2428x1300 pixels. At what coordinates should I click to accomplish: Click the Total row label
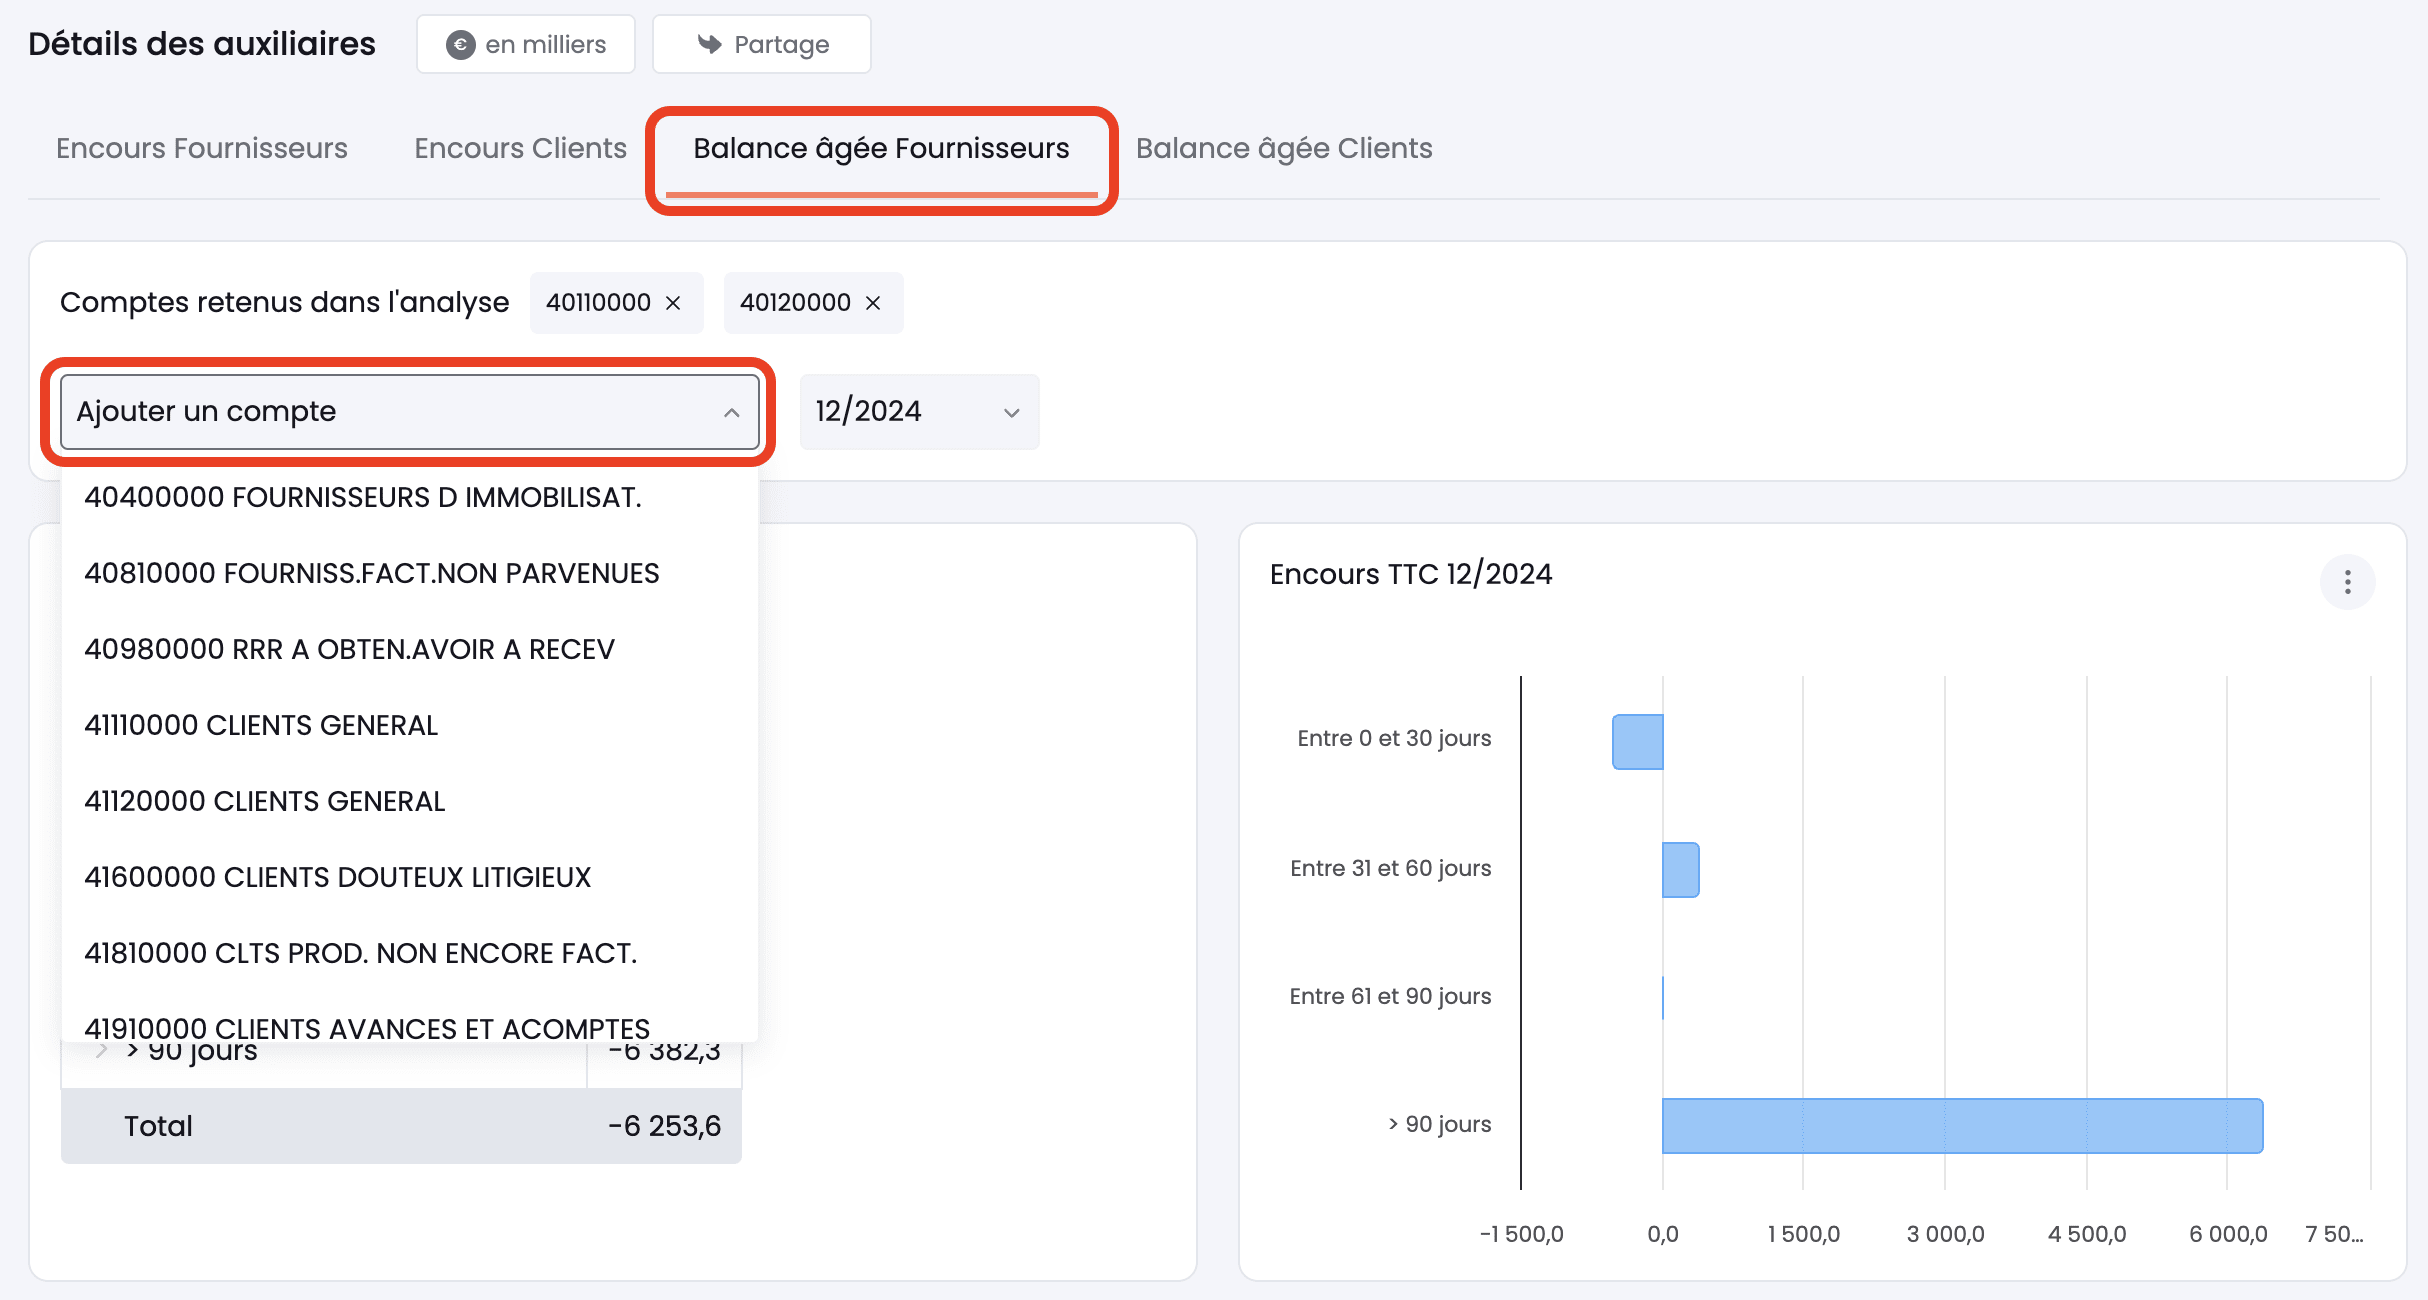pos(158,1126)
